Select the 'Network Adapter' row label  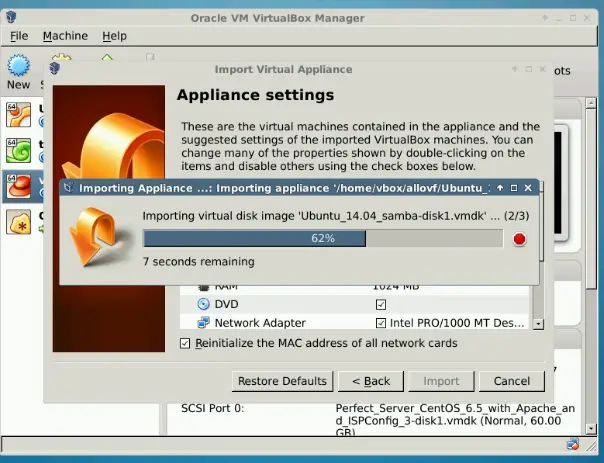pos(260,323)
